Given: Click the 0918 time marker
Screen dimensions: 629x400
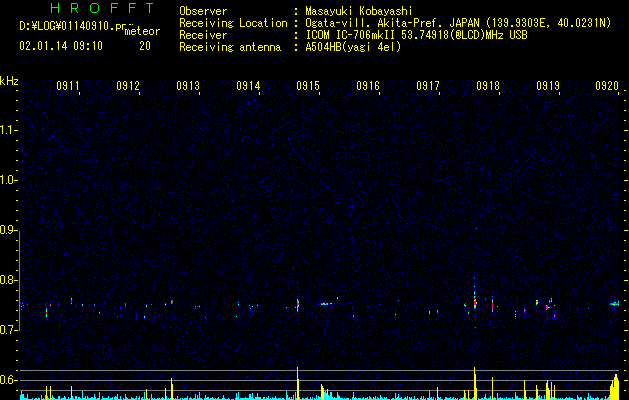Looking at the screenshot, I should (x=488, y=86).
